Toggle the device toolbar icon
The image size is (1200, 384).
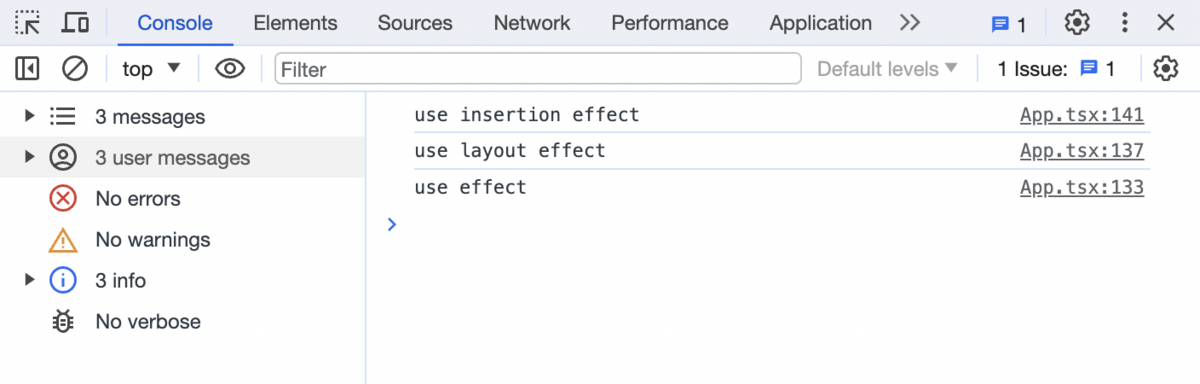[75, 22]
